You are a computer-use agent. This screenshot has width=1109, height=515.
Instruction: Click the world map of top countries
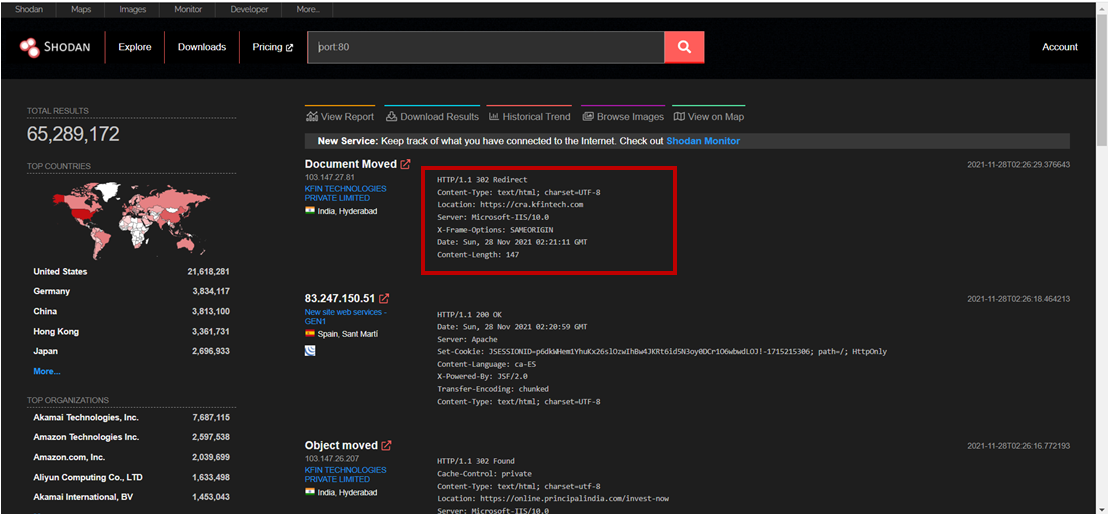(132, 219)
